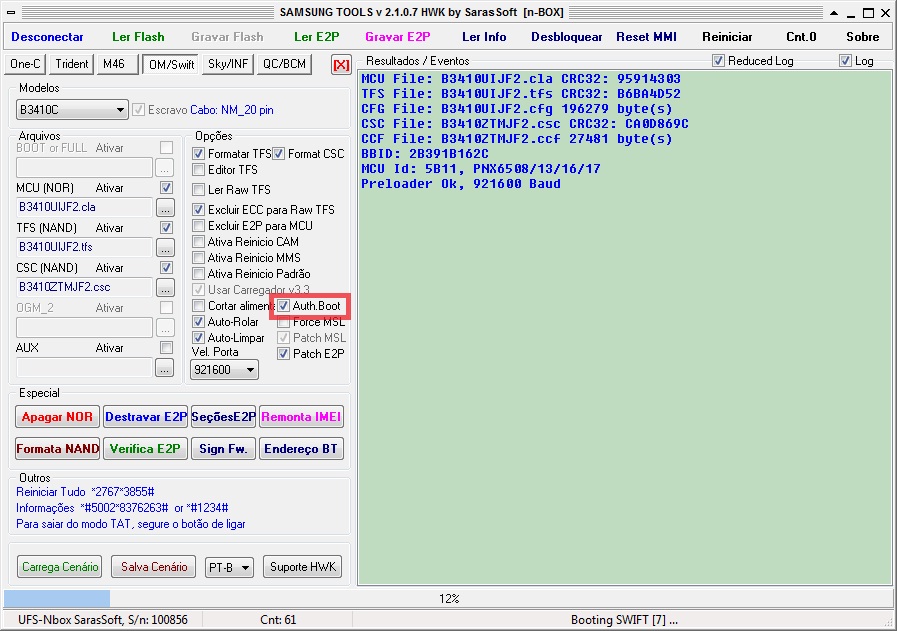Click Destravar E2P button
Image resolution: width=897 pixels, height=631 pixels.
coord(146,417)
